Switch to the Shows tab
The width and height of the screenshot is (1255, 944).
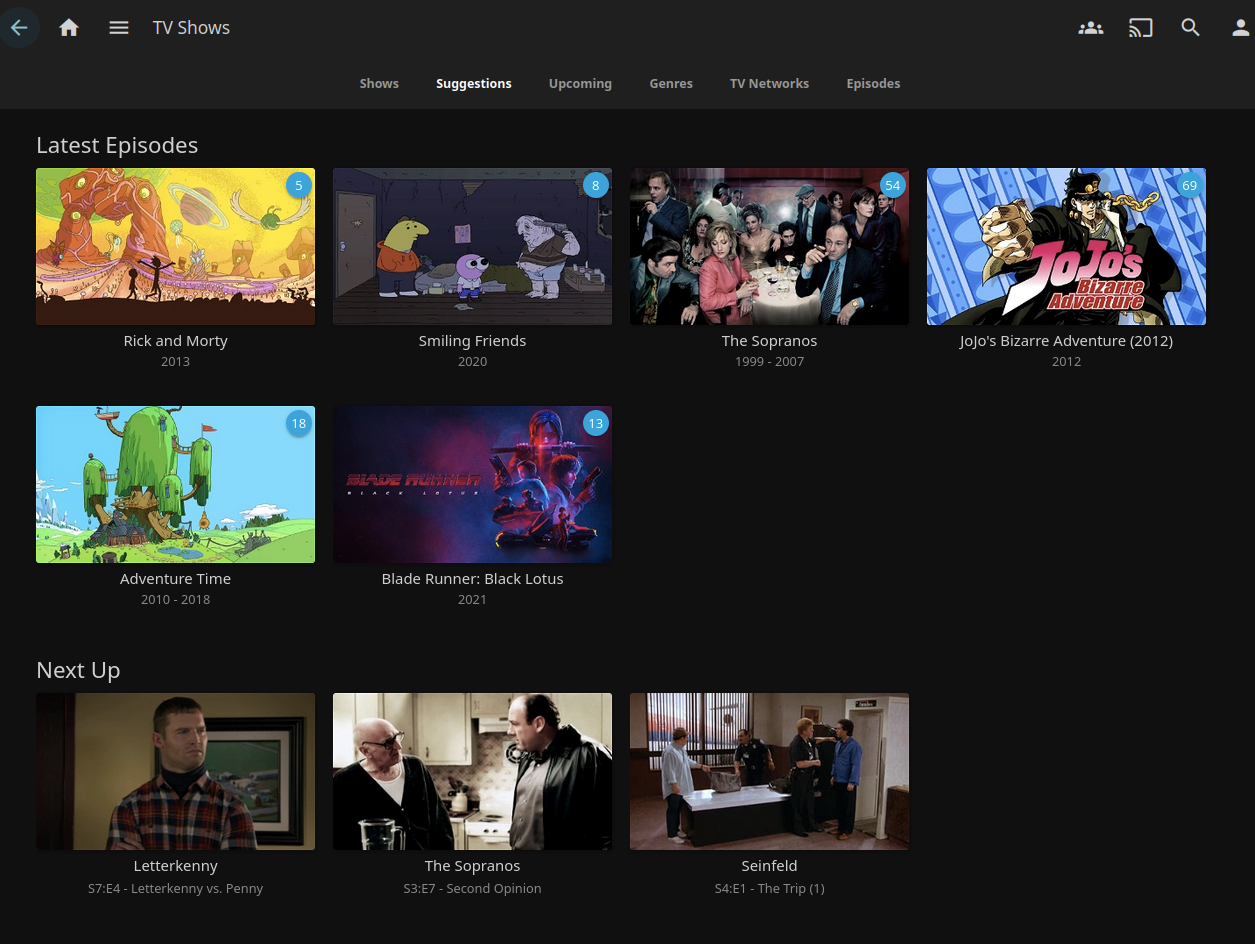click(379, 84)
